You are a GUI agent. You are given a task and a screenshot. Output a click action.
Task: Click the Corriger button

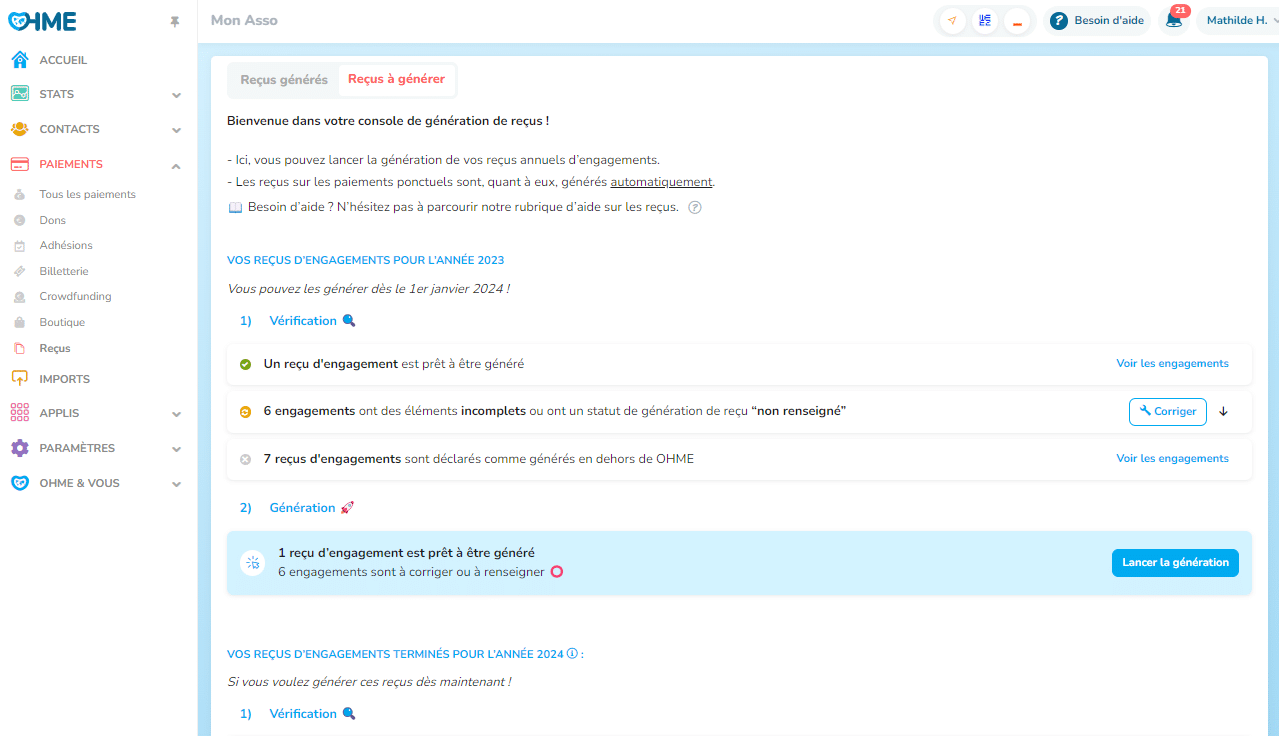click(x=1167, y=412)
